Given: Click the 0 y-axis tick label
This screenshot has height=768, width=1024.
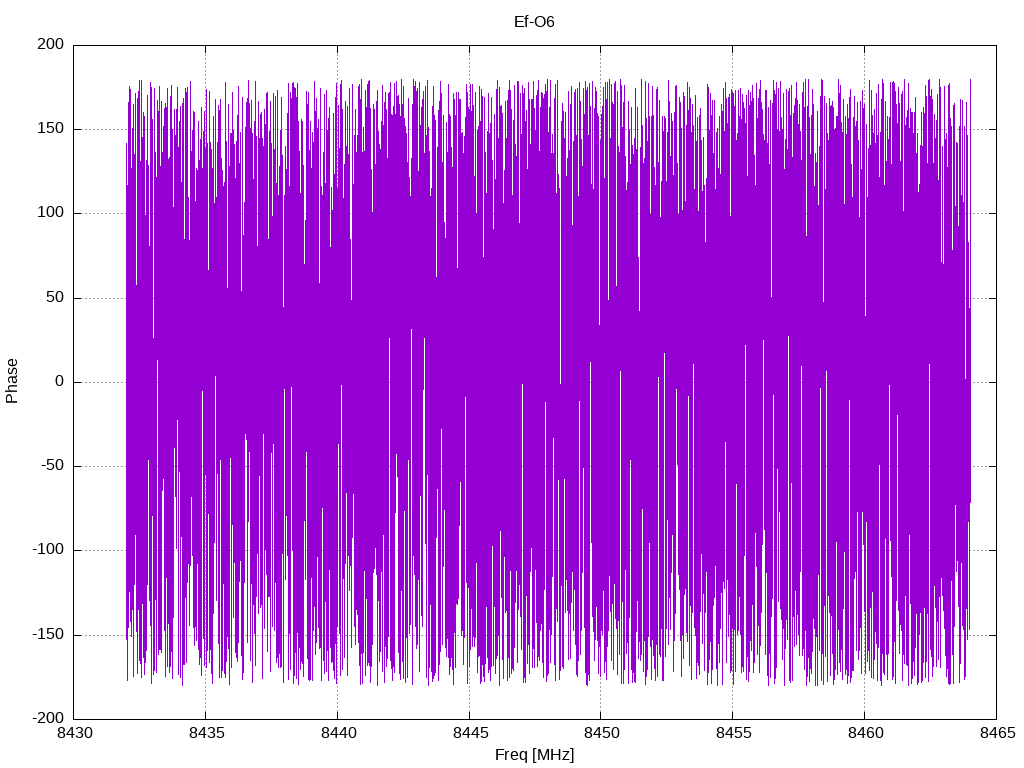Looking at the screenshot, I should (x=60, y=381).
